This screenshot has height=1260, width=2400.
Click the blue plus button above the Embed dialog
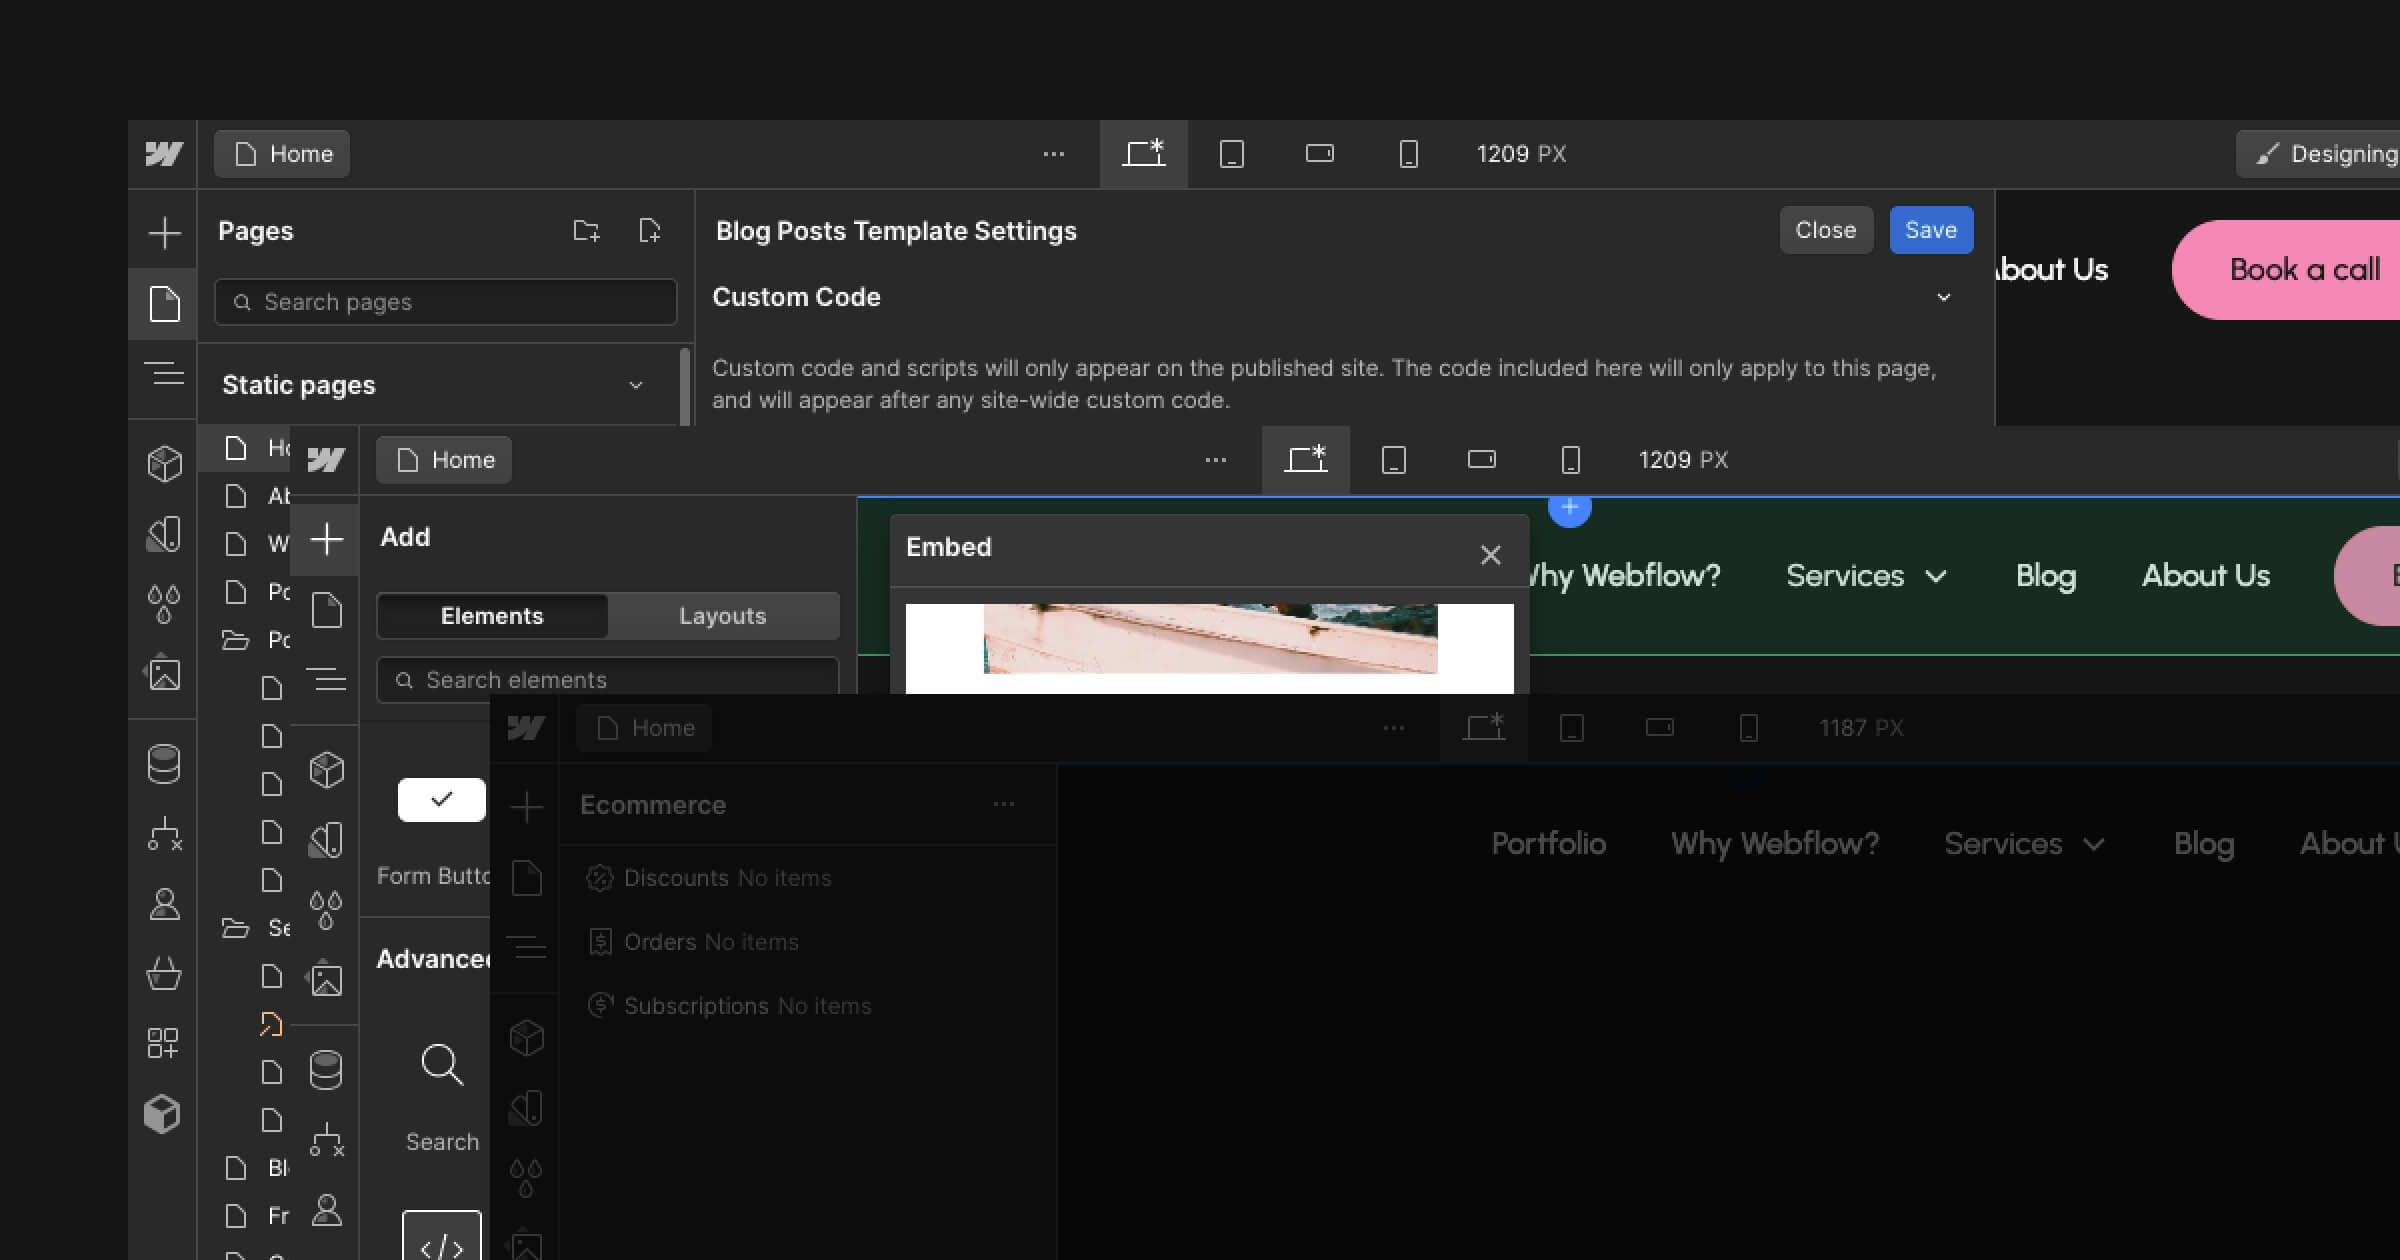[1569, 509]
